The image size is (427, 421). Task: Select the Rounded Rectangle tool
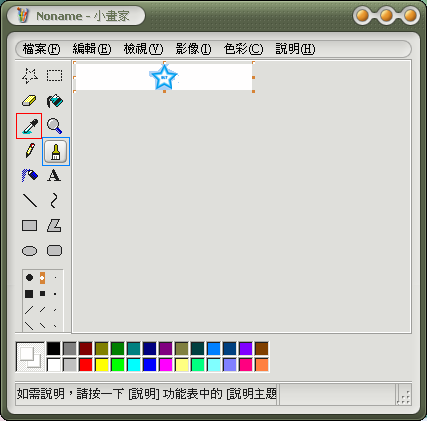coord(54,251)
